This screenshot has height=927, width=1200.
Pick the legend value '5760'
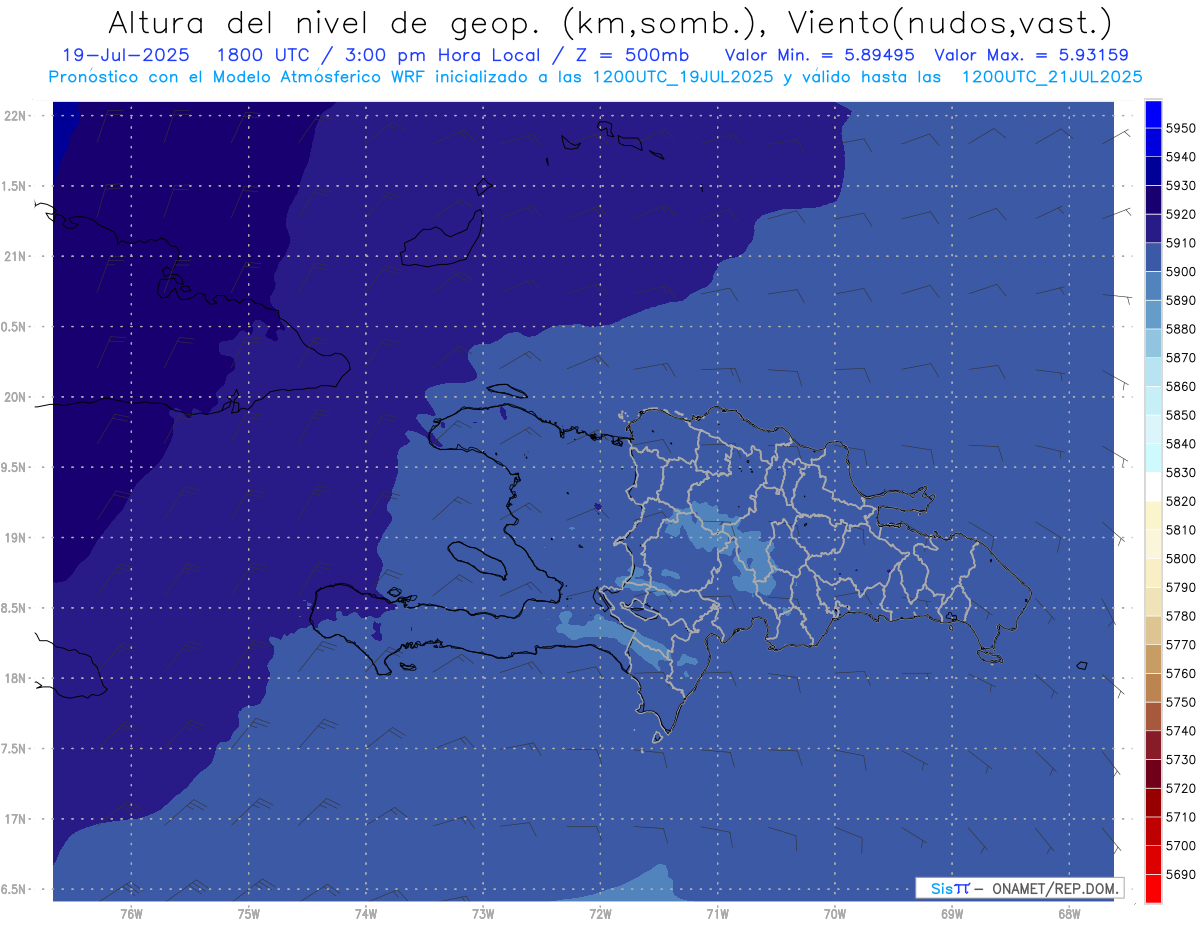[1180, 673]
